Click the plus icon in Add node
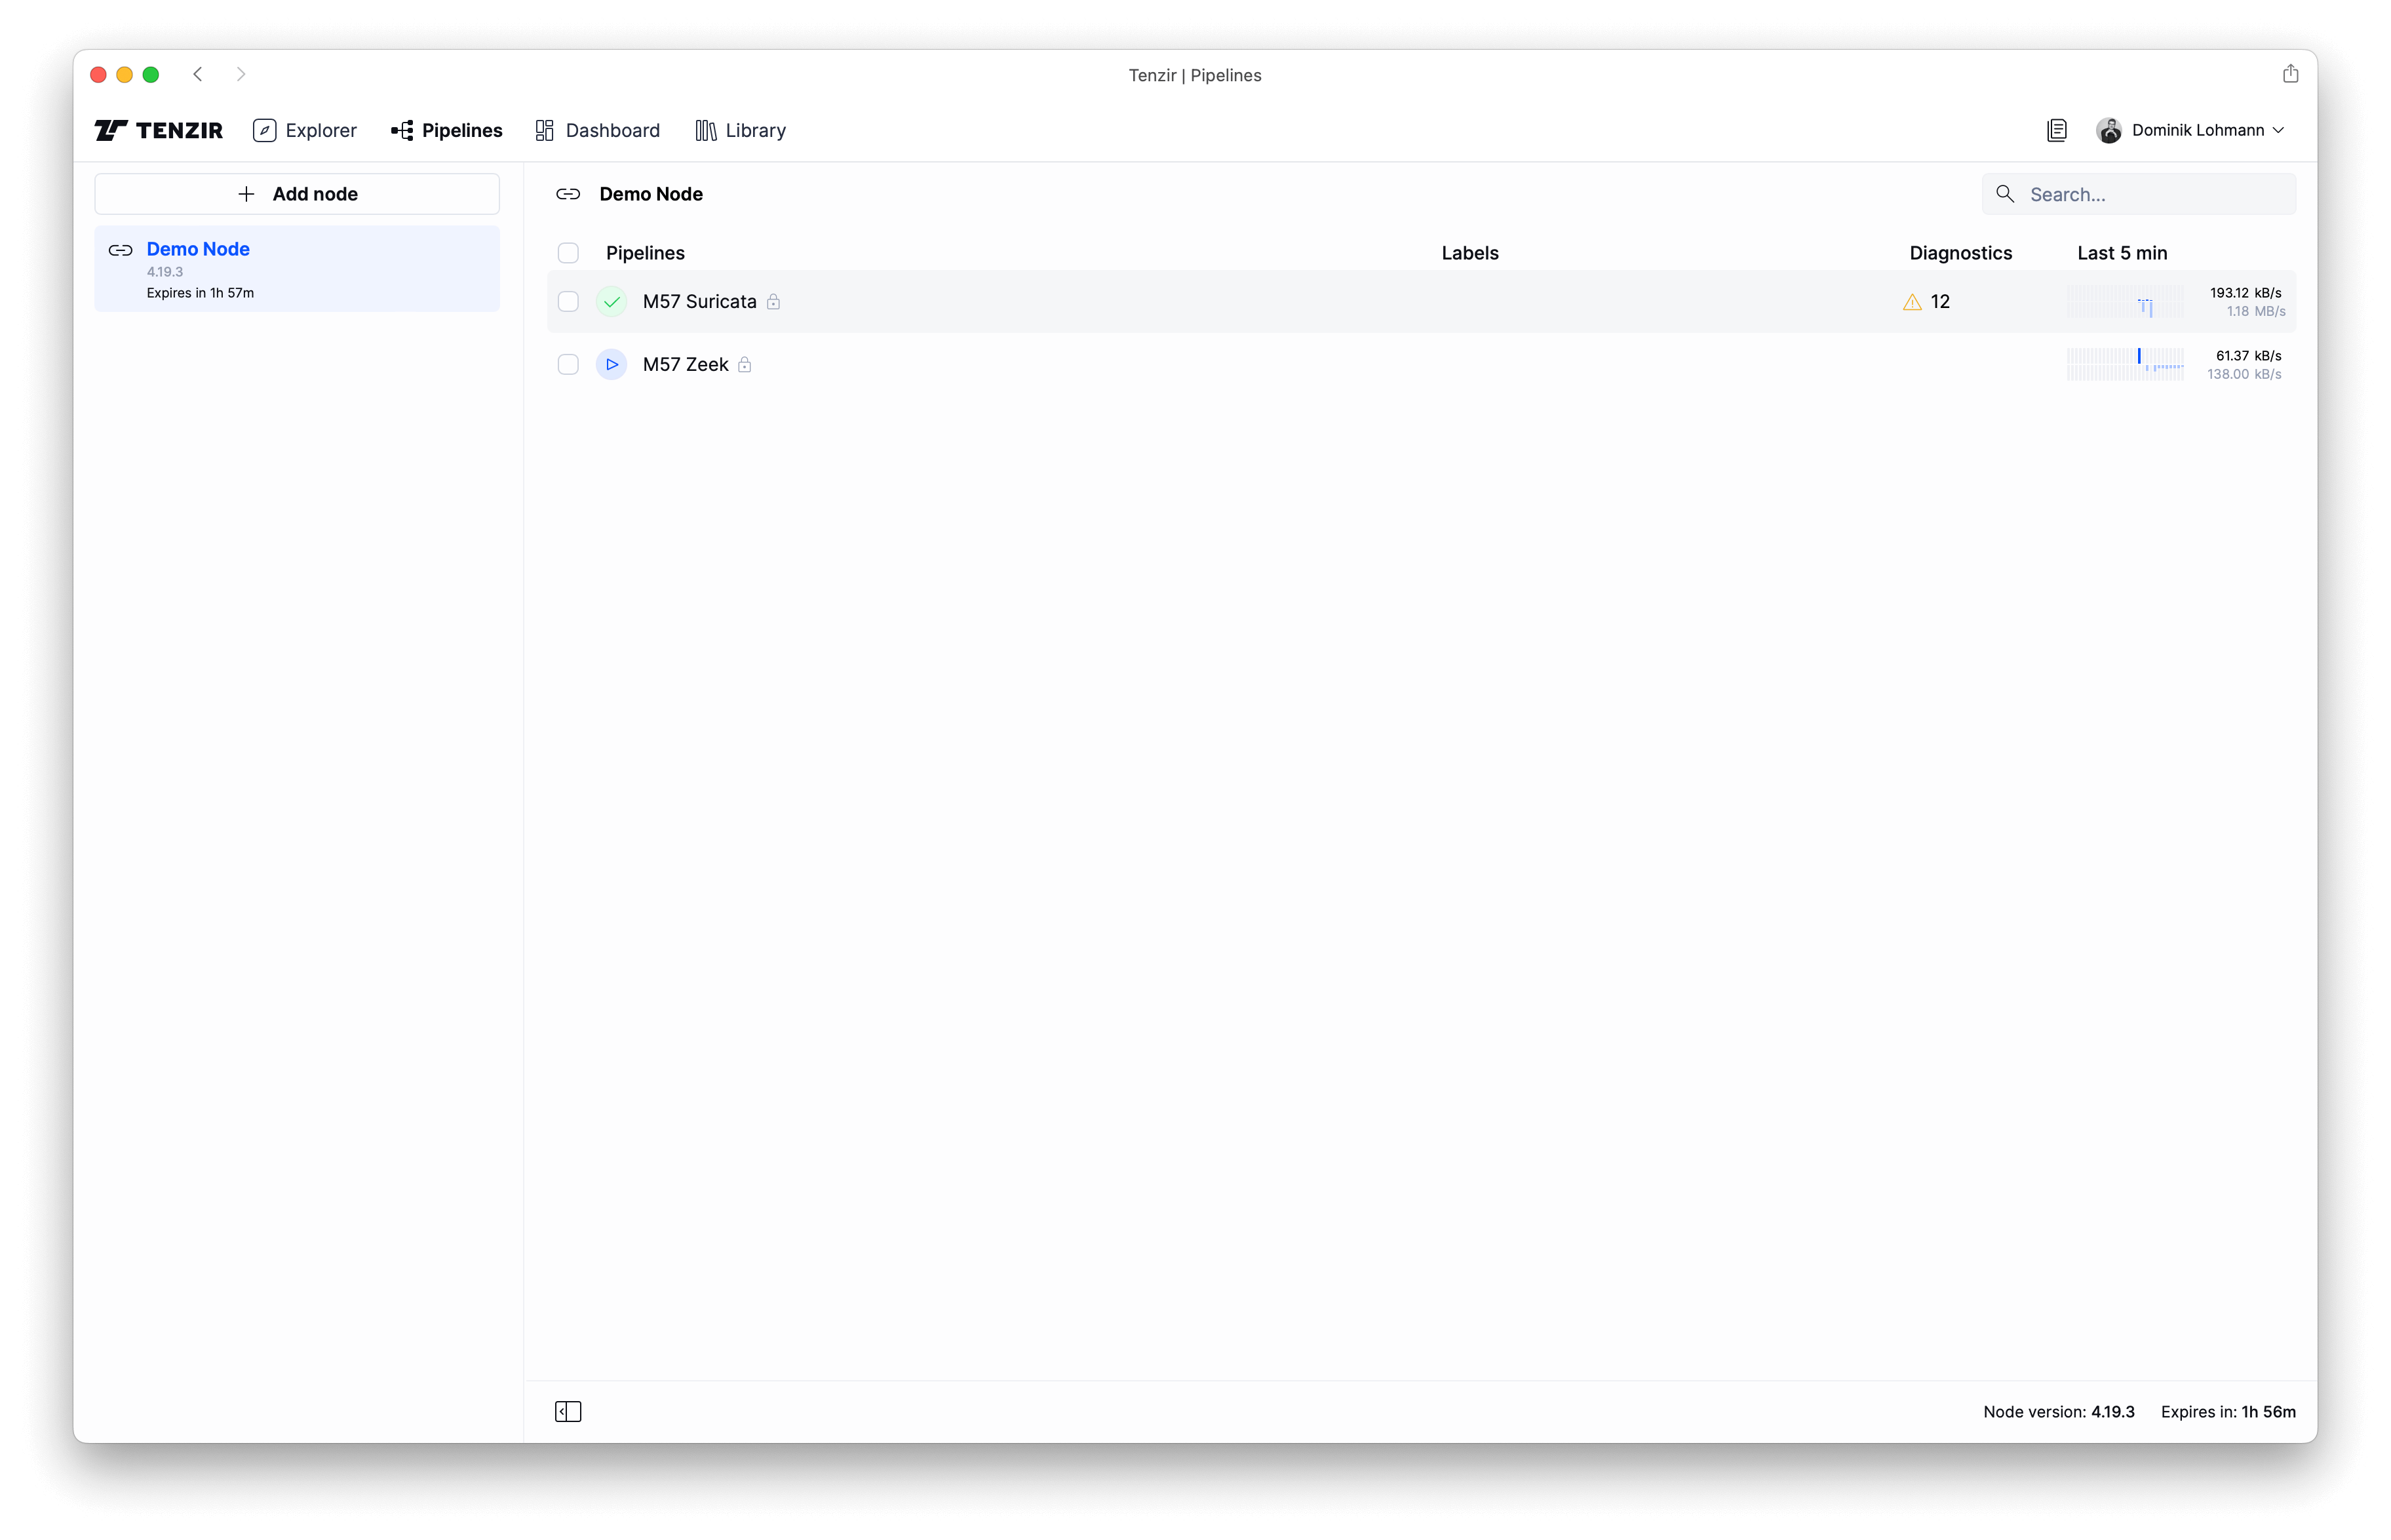Image resolution: width=2391 pixels, height=1540 pixels. pos(246,194)
